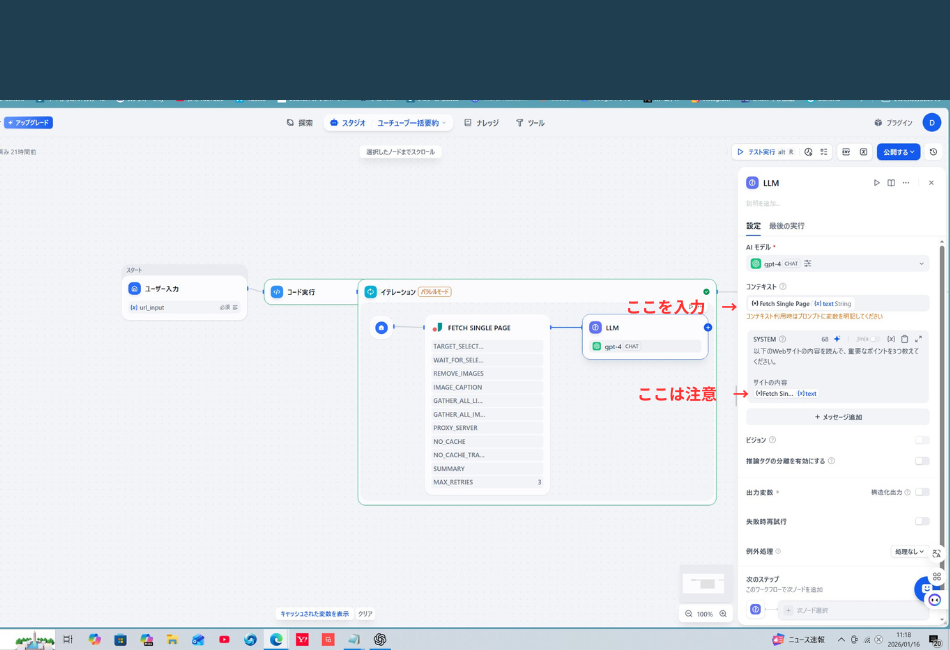950x650 pixels.
Task: Open the 公開する publish dropdown
Action: pyautogui.click(x=898, y=152)
